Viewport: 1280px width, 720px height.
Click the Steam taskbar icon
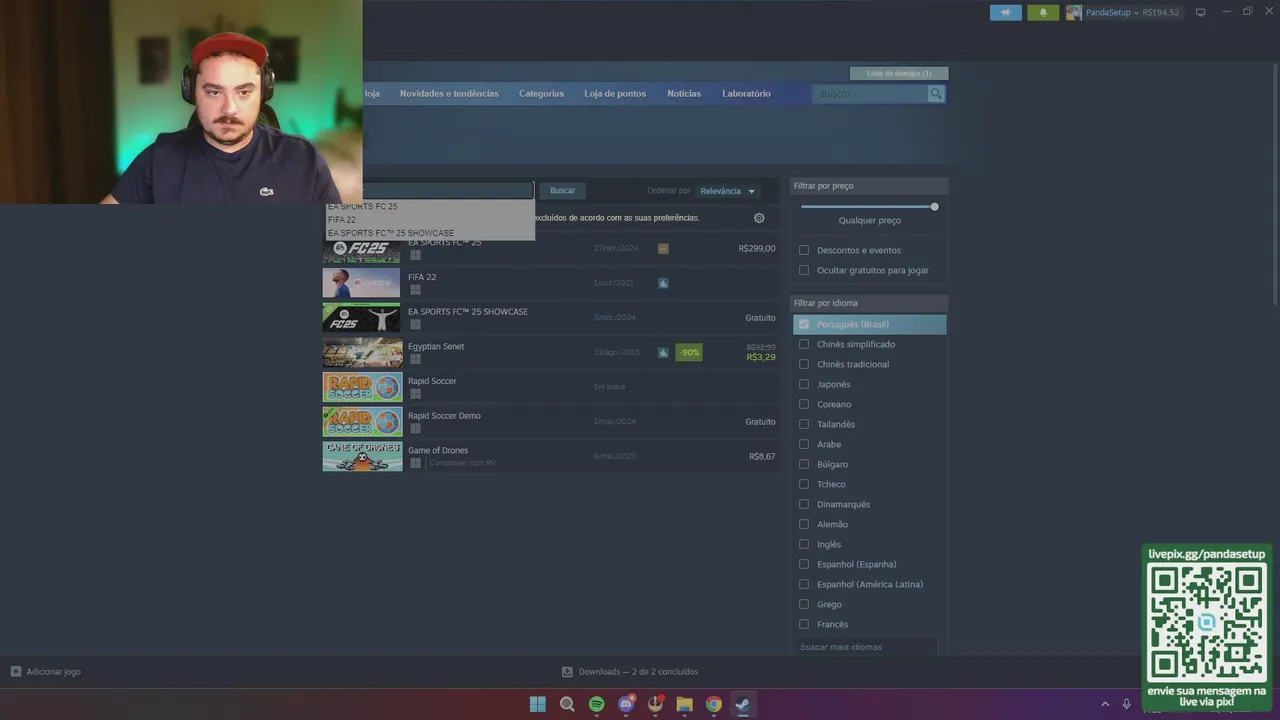pos(743,704)
